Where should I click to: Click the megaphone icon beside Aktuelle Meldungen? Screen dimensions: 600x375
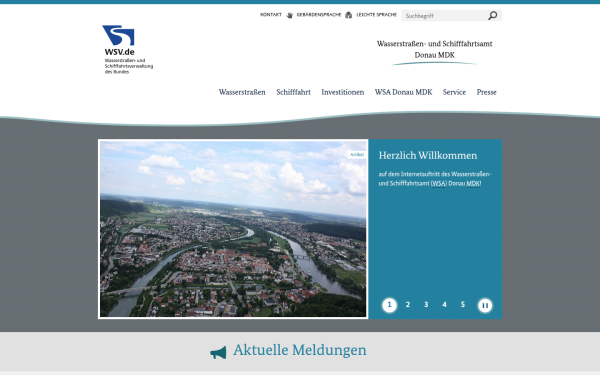(x=218, y=352)
